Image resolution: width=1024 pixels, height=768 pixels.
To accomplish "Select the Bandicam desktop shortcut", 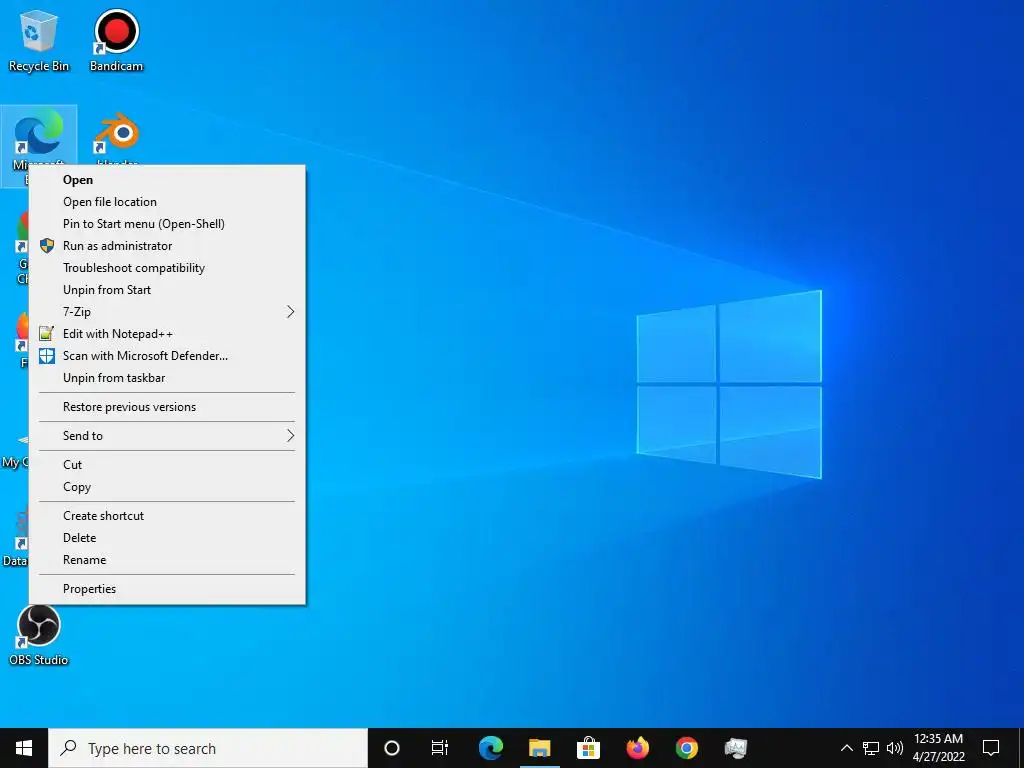I will click(116, 40).
